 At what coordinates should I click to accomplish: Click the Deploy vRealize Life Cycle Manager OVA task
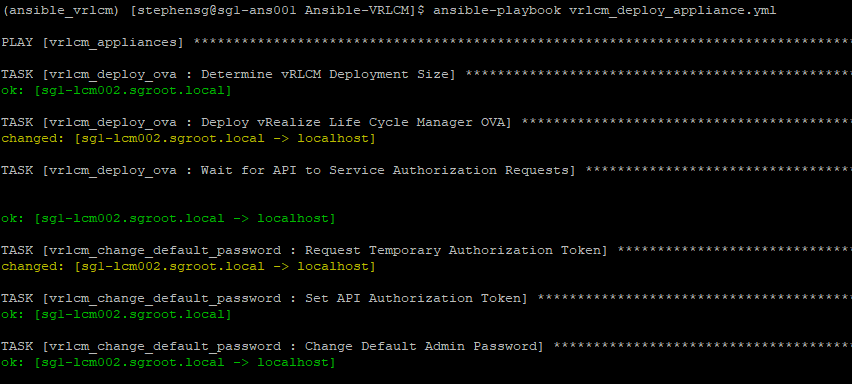point(426,122)
